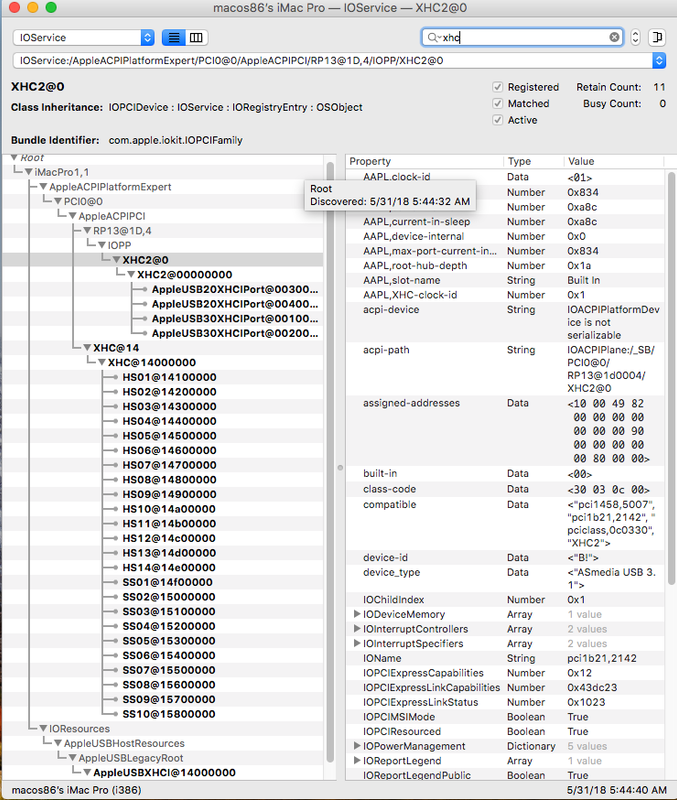Viewport: 677px width, 800px height.
Task: Sort by the Type column header
Action: [x=534, y=161]
